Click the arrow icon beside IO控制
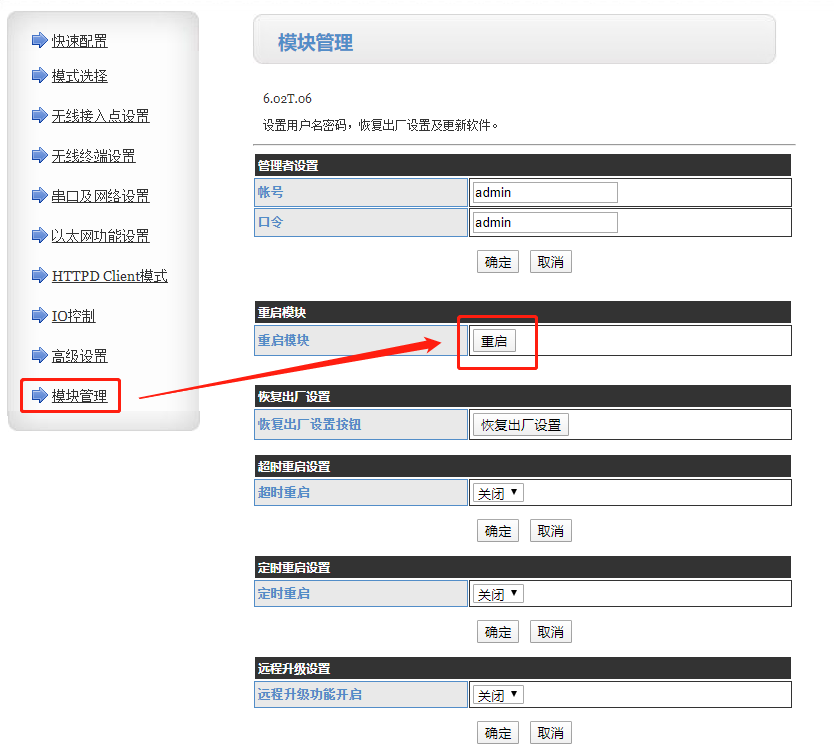The height and width of the screenshot is (754, 834). point(39,315)
